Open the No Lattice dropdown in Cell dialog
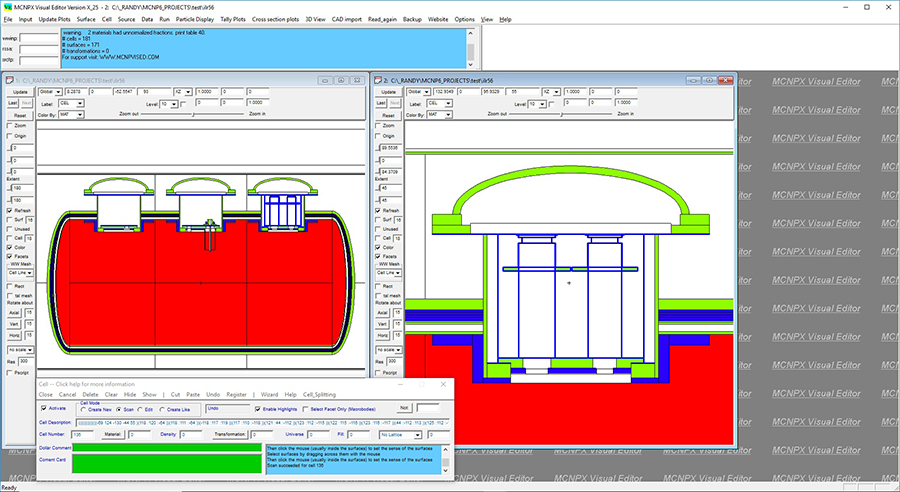The image size is (900, 492). (417, 435)
